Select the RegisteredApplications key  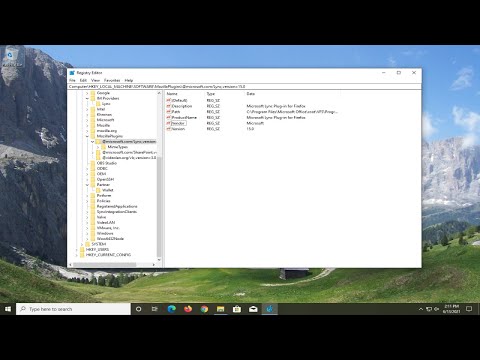[117, 206]
